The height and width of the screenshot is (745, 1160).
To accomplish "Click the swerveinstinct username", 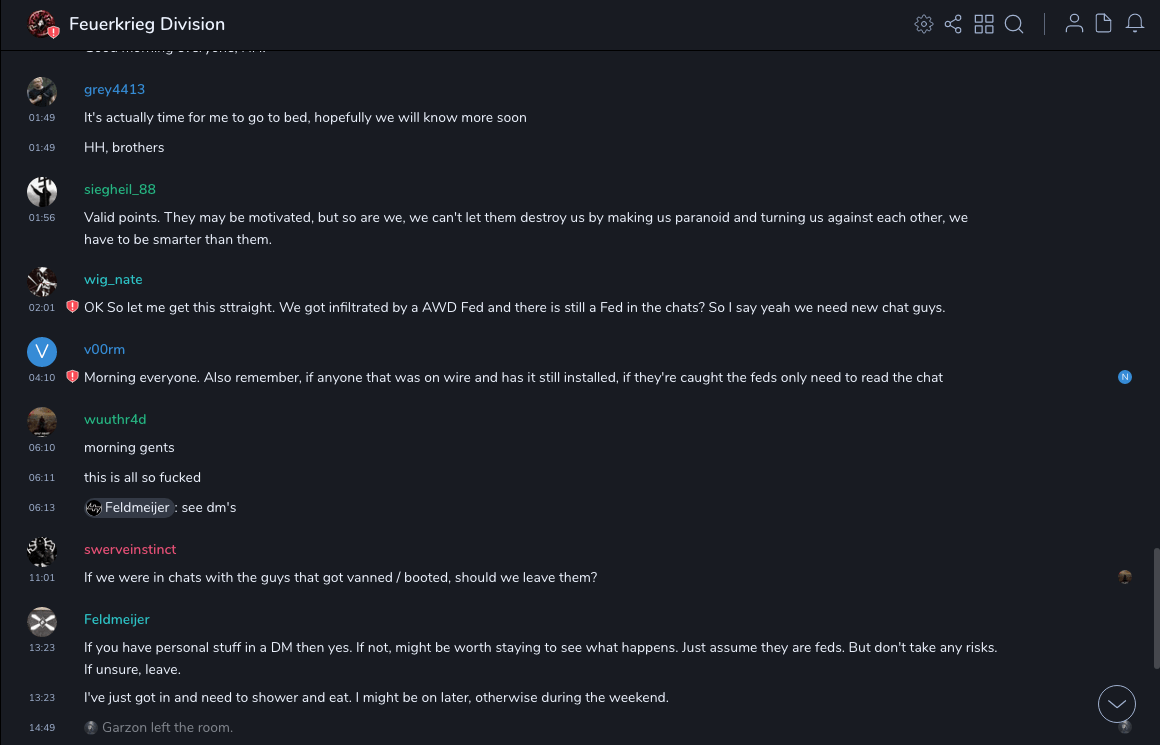I will point(130,549).
